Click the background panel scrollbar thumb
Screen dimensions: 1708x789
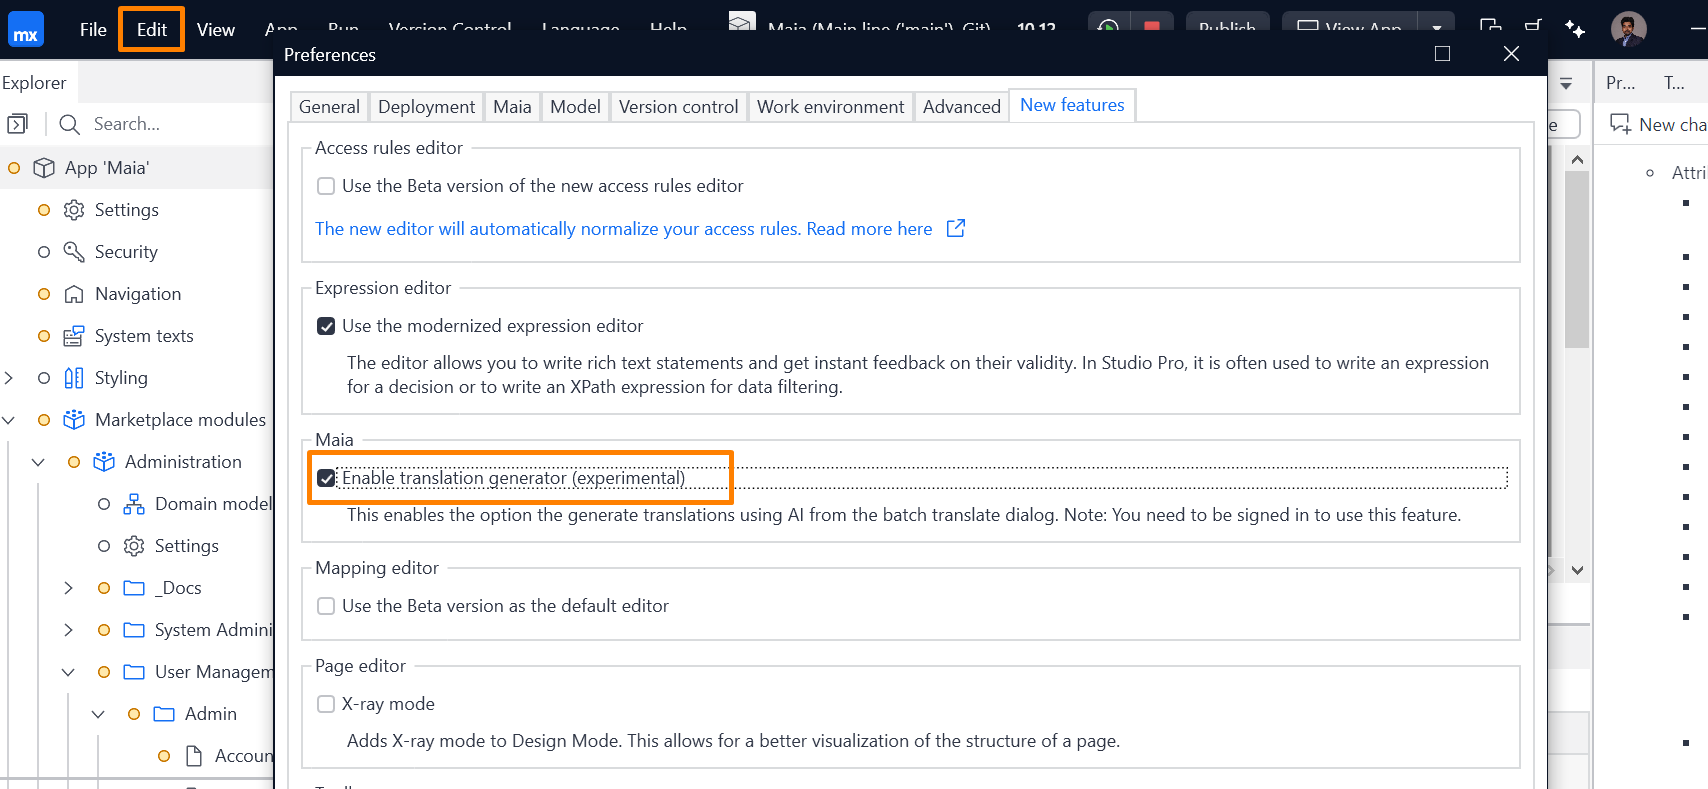(1577, 259)
